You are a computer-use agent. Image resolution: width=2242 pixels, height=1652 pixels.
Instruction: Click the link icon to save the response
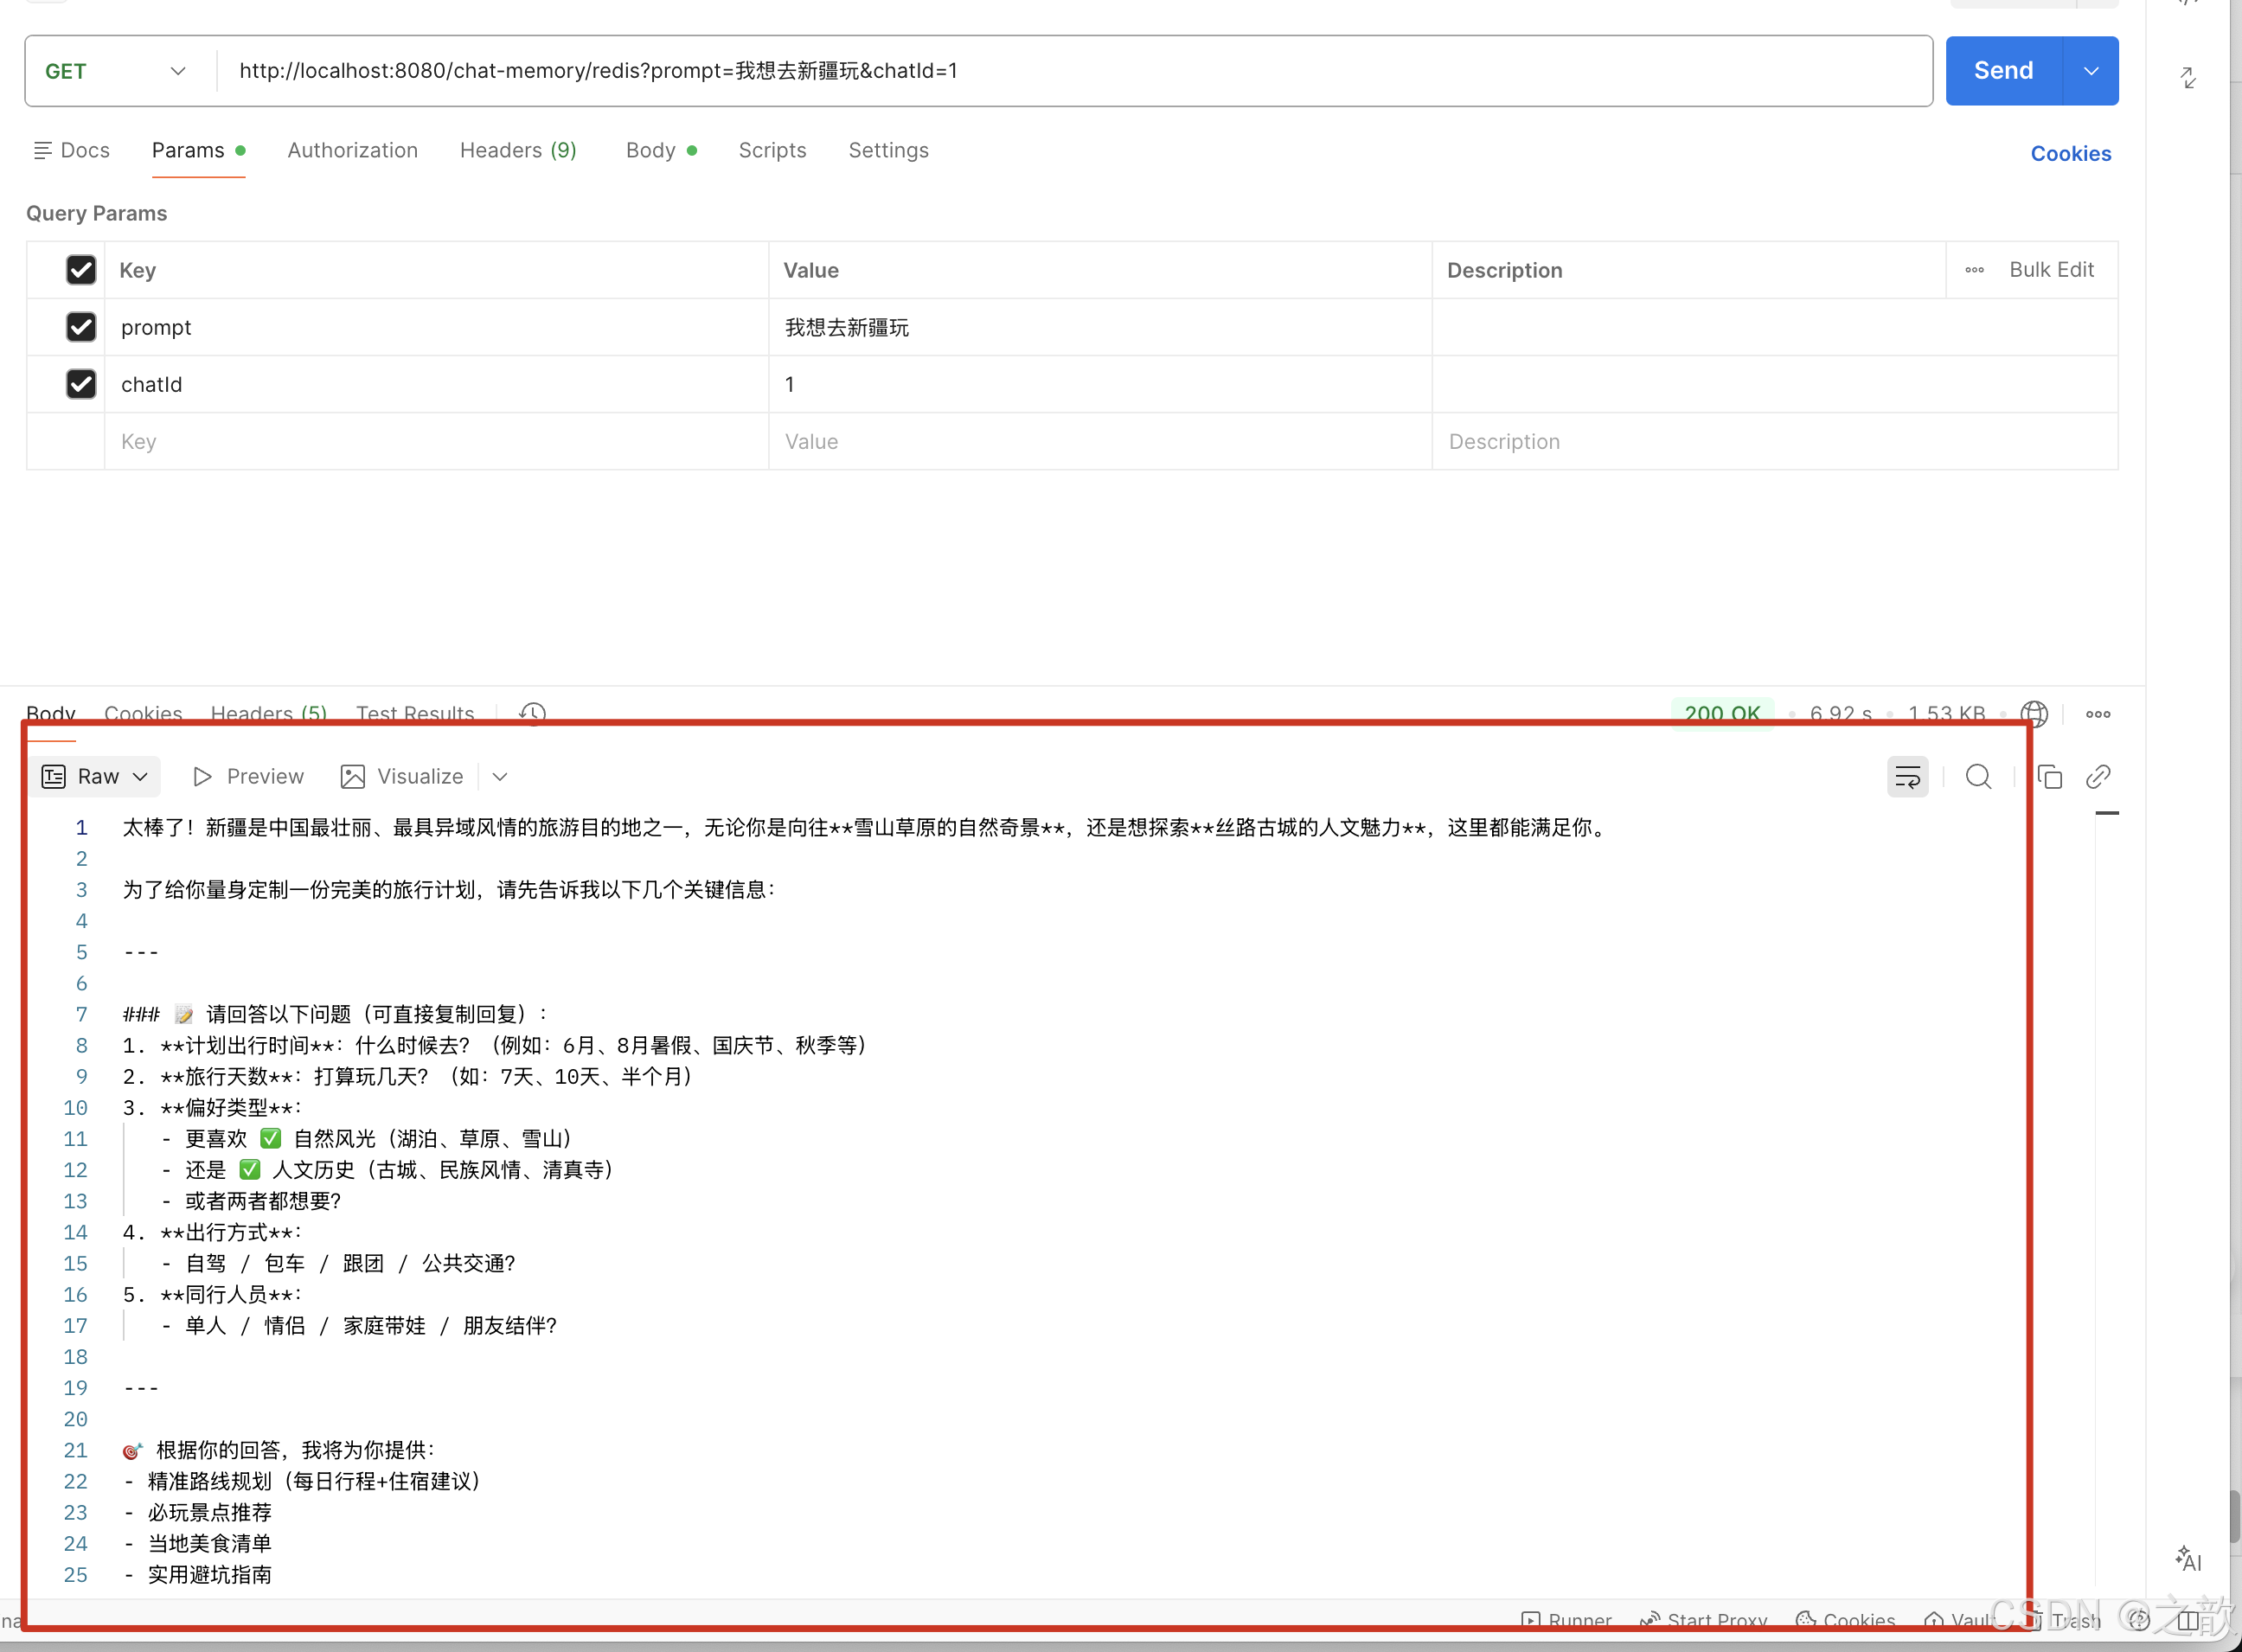coord(2098,777)
